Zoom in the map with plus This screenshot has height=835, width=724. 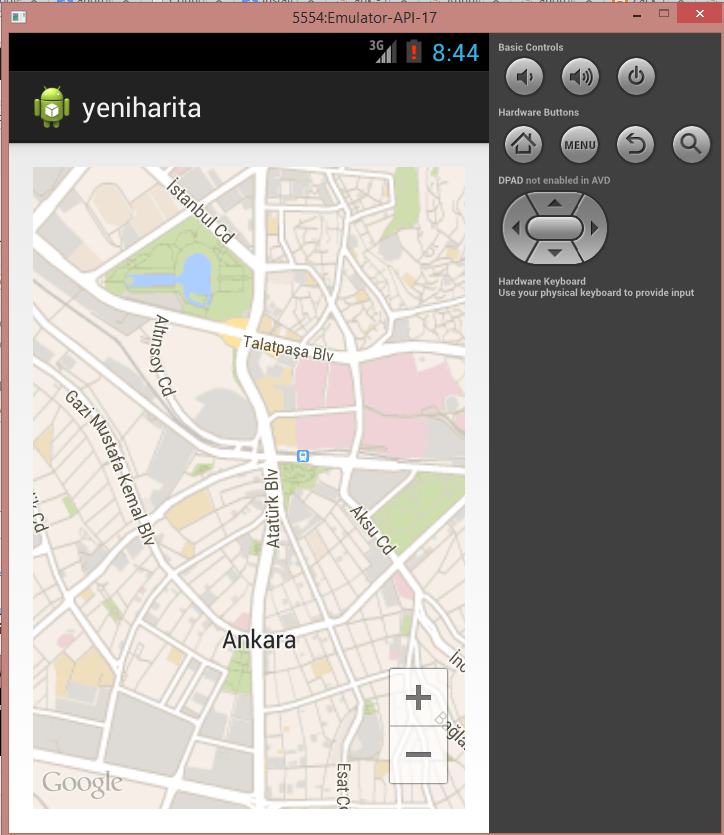pos(418,697)
